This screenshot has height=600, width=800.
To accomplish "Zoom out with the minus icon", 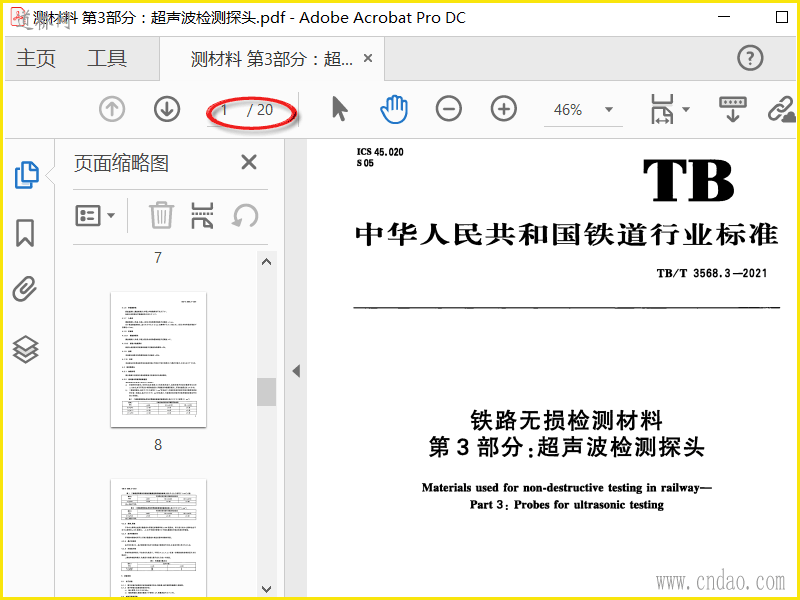I will coord(448,109).
